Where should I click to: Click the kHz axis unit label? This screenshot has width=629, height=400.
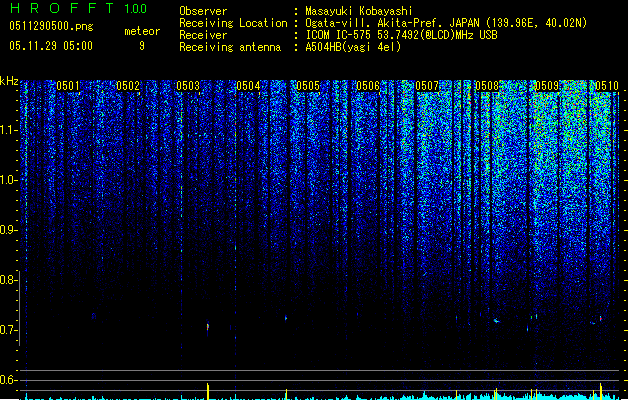click(x=9, y=81)
